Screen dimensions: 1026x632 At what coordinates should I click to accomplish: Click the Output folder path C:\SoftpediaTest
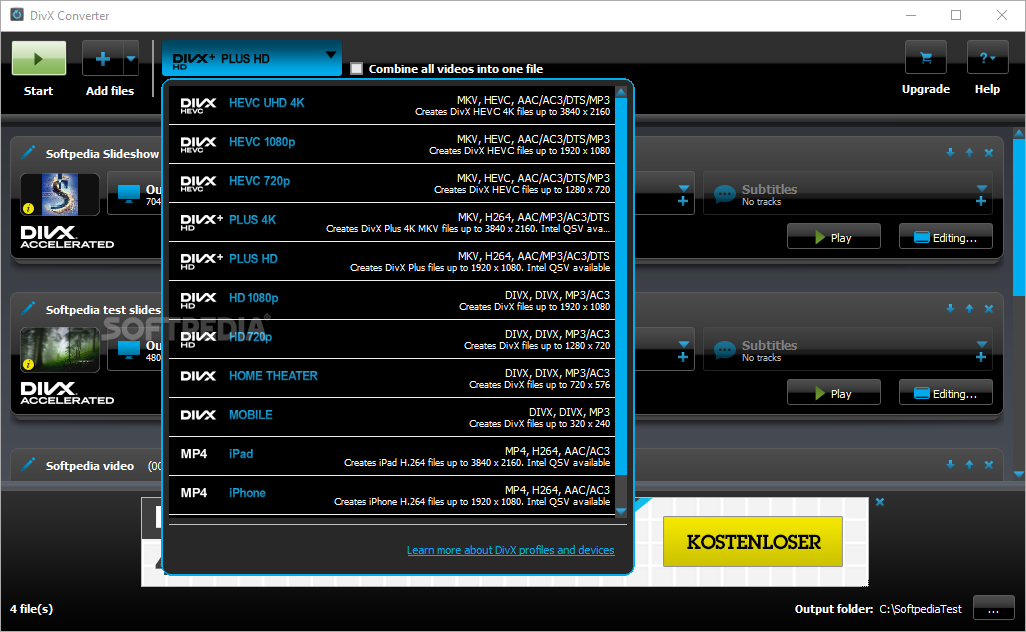click(x=920, y=609)
